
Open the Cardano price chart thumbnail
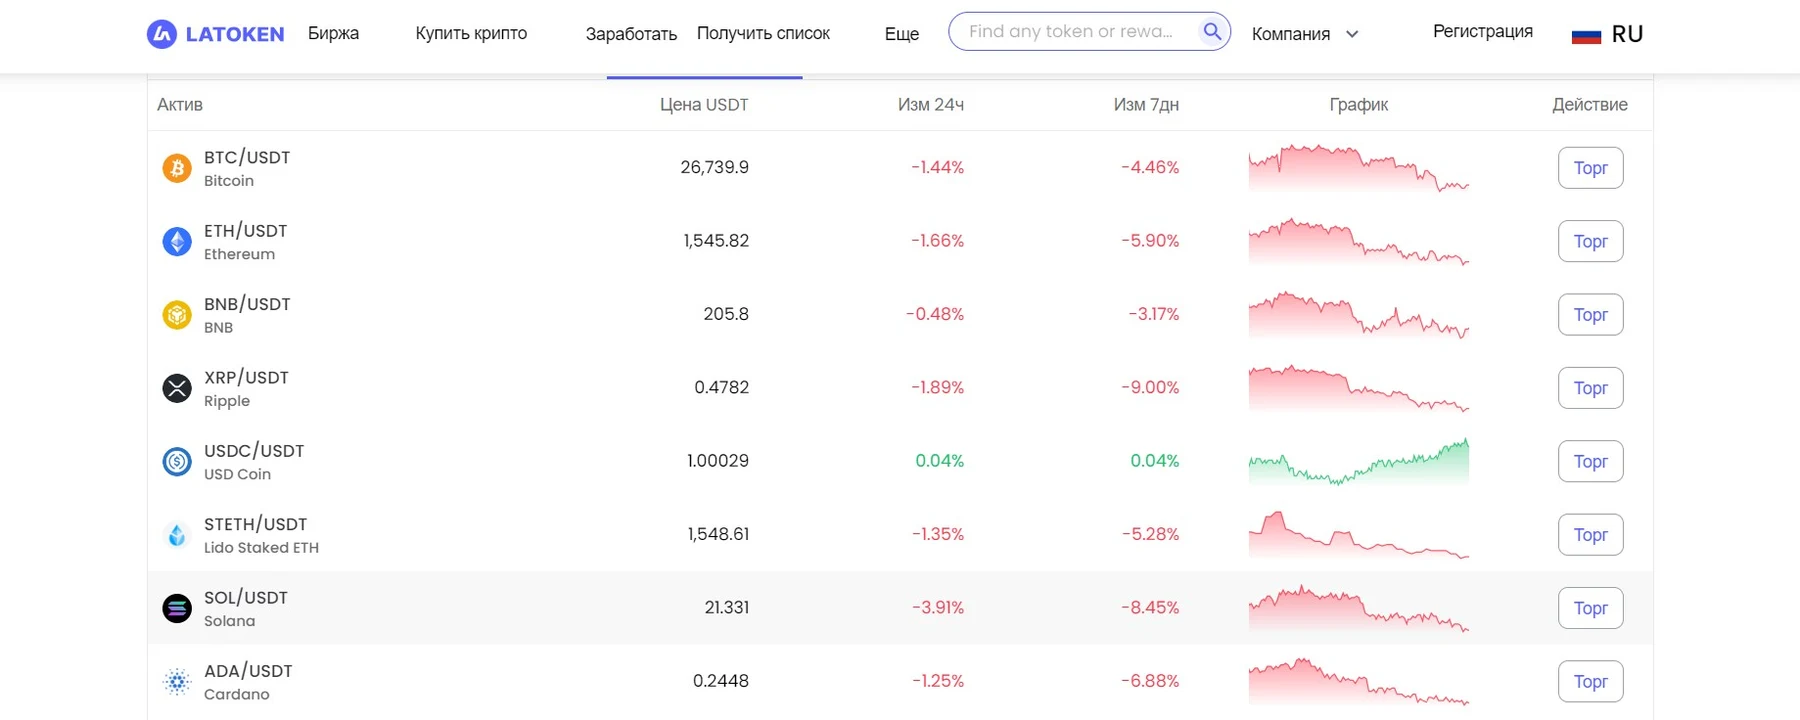(1359, 681)
